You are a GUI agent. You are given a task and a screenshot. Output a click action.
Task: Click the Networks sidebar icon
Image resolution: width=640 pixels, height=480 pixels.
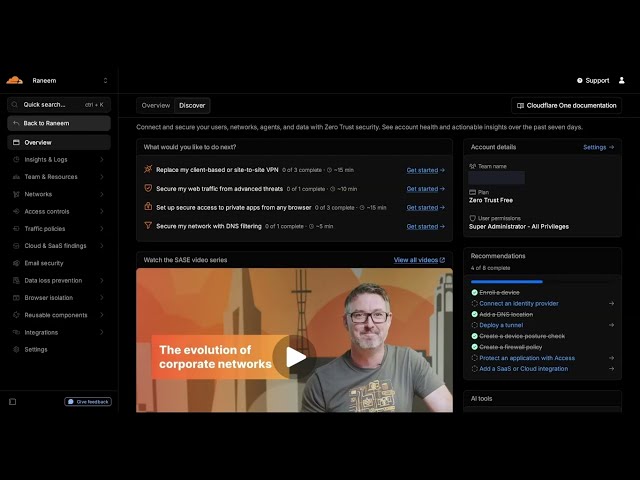tap(16, 194)
